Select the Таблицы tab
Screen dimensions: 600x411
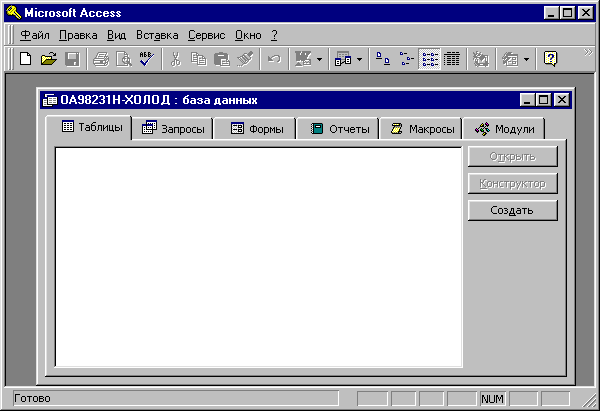[88, 127]
